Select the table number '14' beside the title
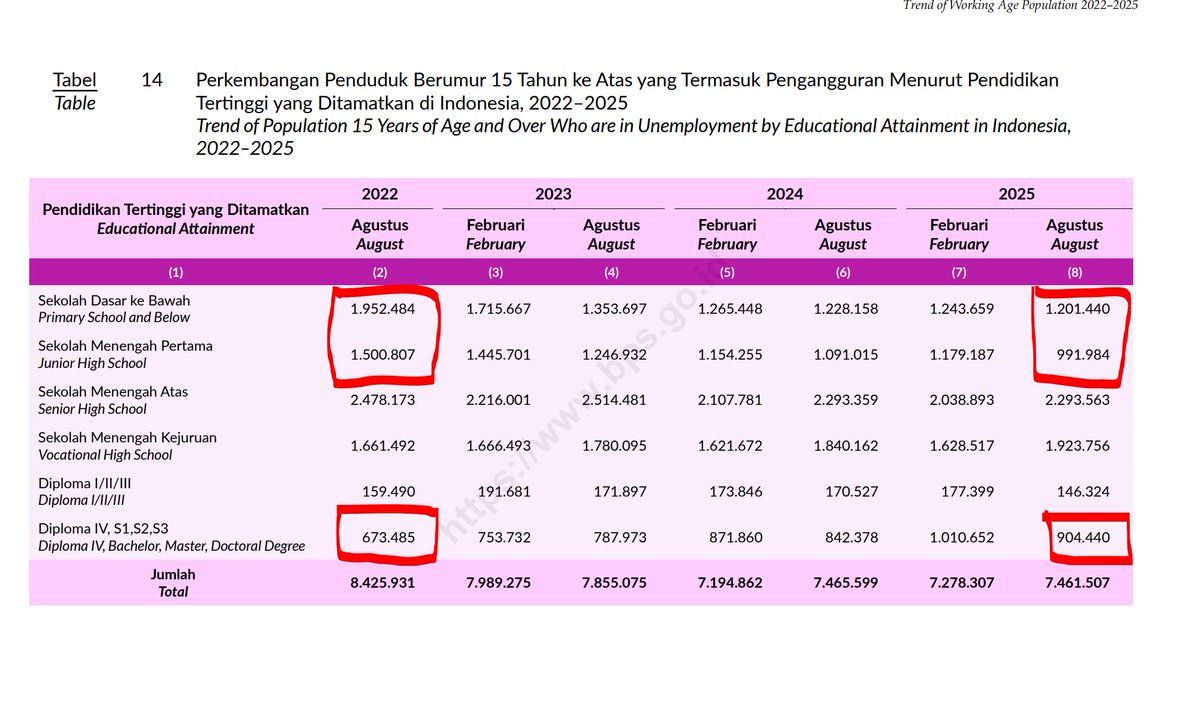Image resolution: width=1200 pixels, height=702 pixels. [x=152, y=79]
